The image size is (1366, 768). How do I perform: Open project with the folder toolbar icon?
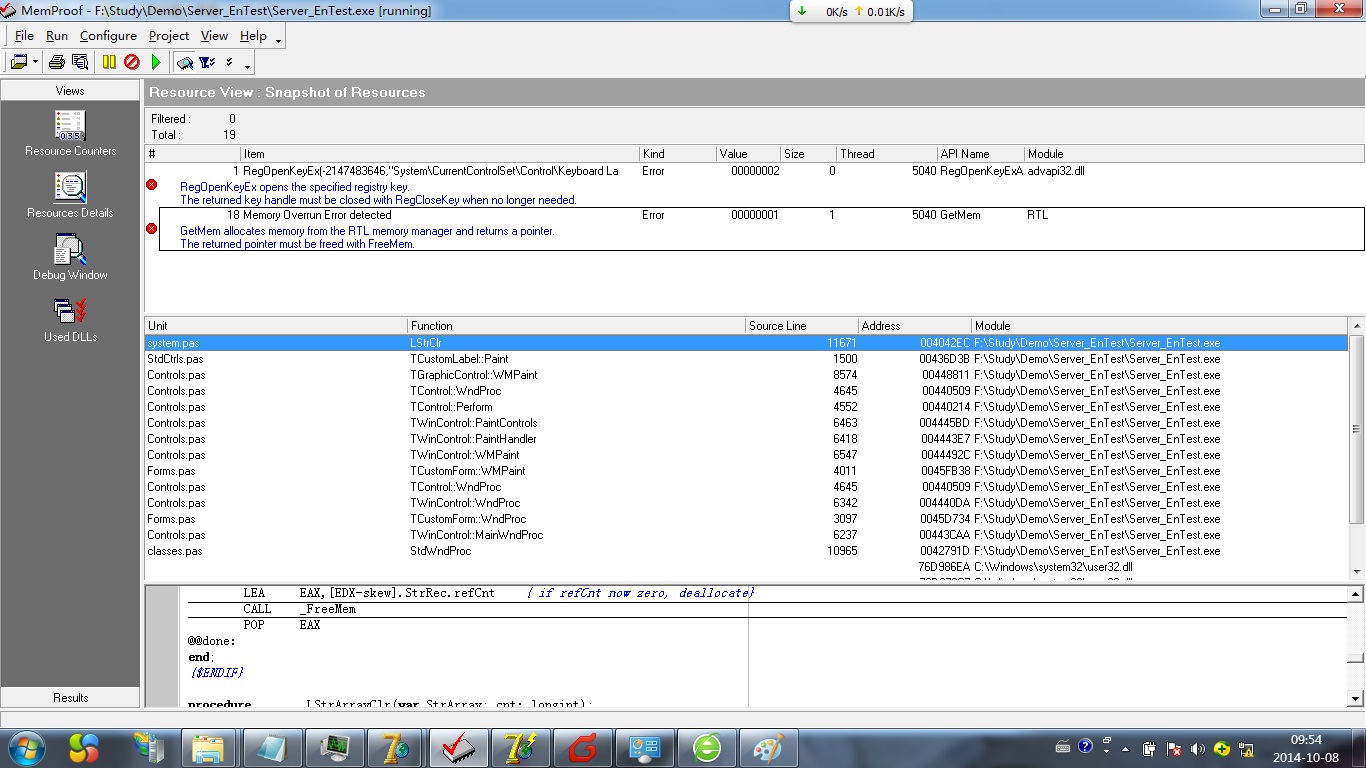[18, 62]
